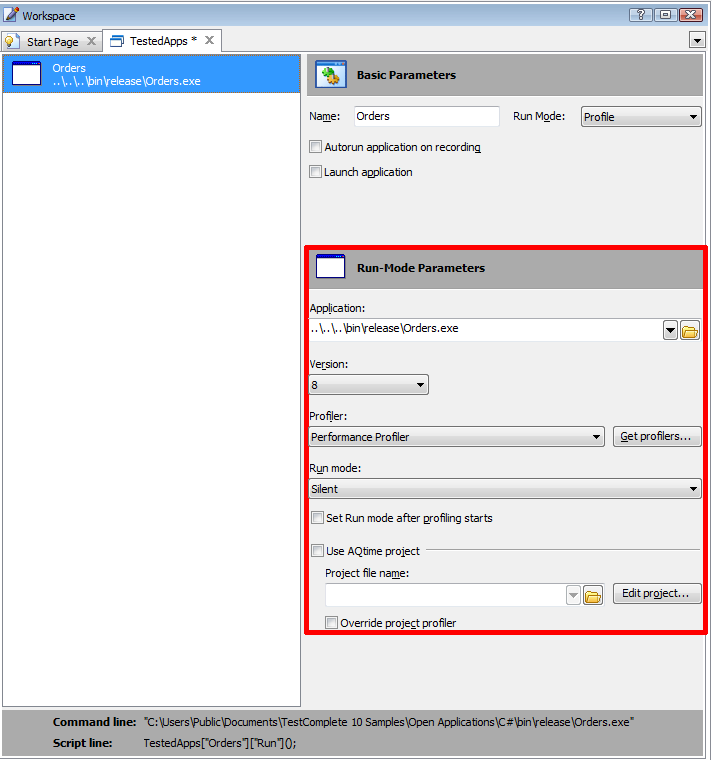
Task: Close the Start Page tab
Action: [91, 41]
